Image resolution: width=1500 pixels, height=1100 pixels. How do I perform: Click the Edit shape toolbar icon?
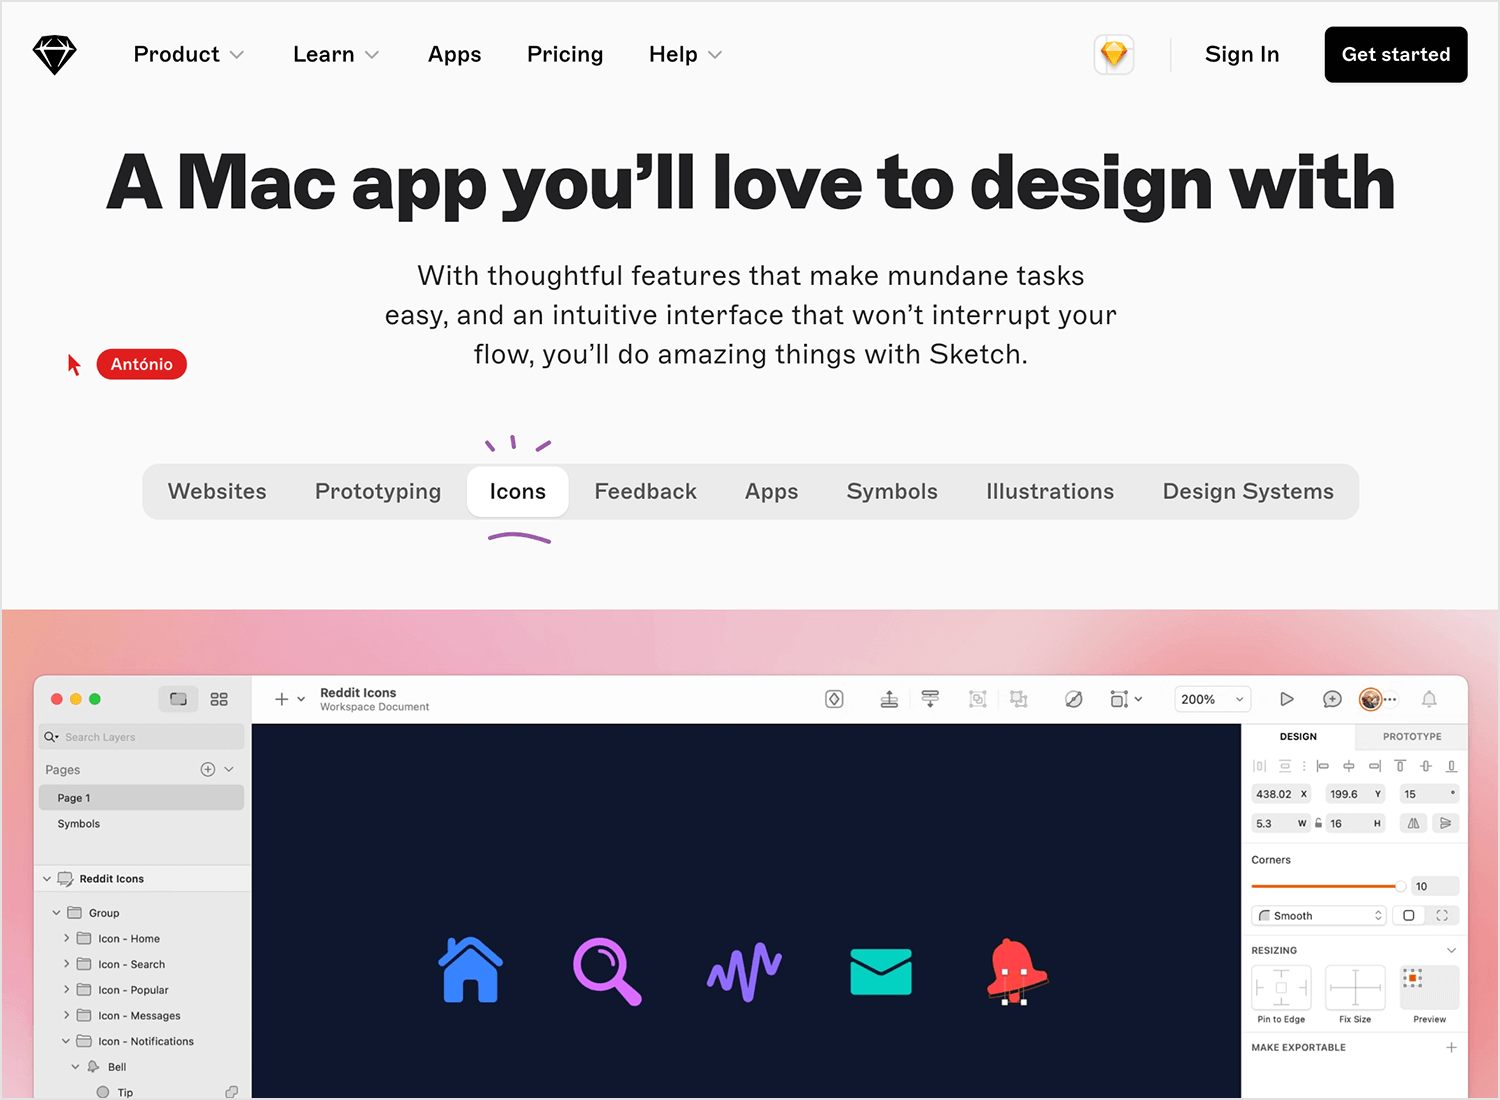(1073, 699)
